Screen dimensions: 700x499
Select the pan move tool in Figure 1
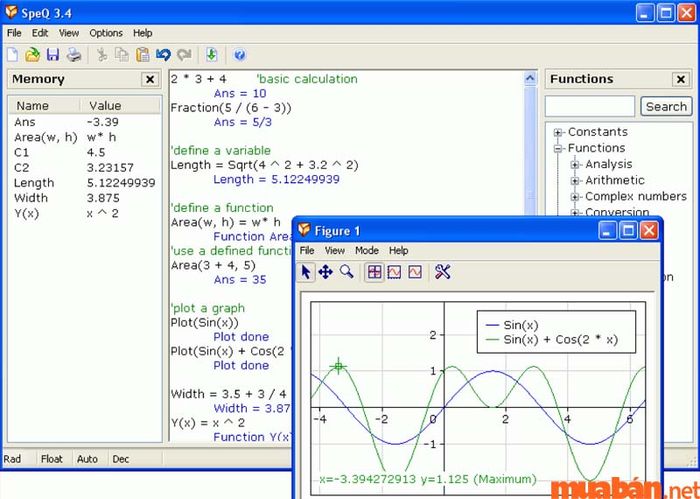coord(325,272)
